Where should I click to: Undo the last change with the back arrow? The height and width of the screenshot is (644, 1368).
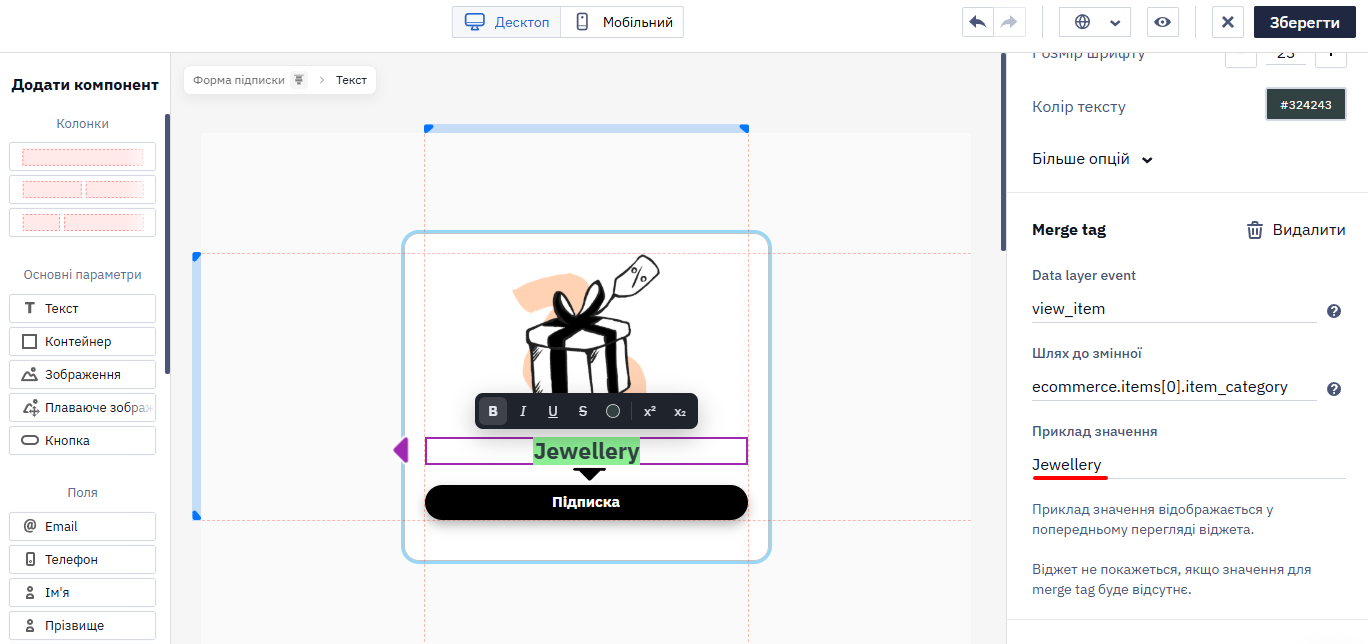978,22
